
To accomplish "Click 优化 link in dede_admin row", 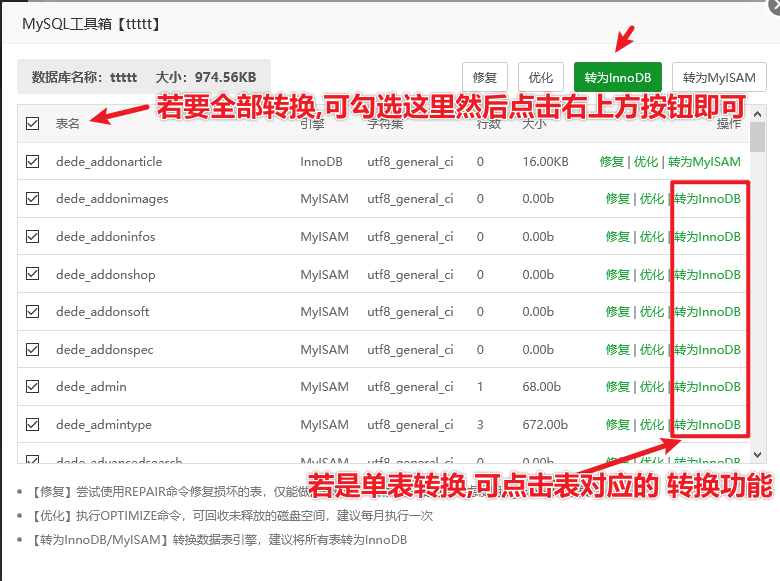I will [651, 387].
